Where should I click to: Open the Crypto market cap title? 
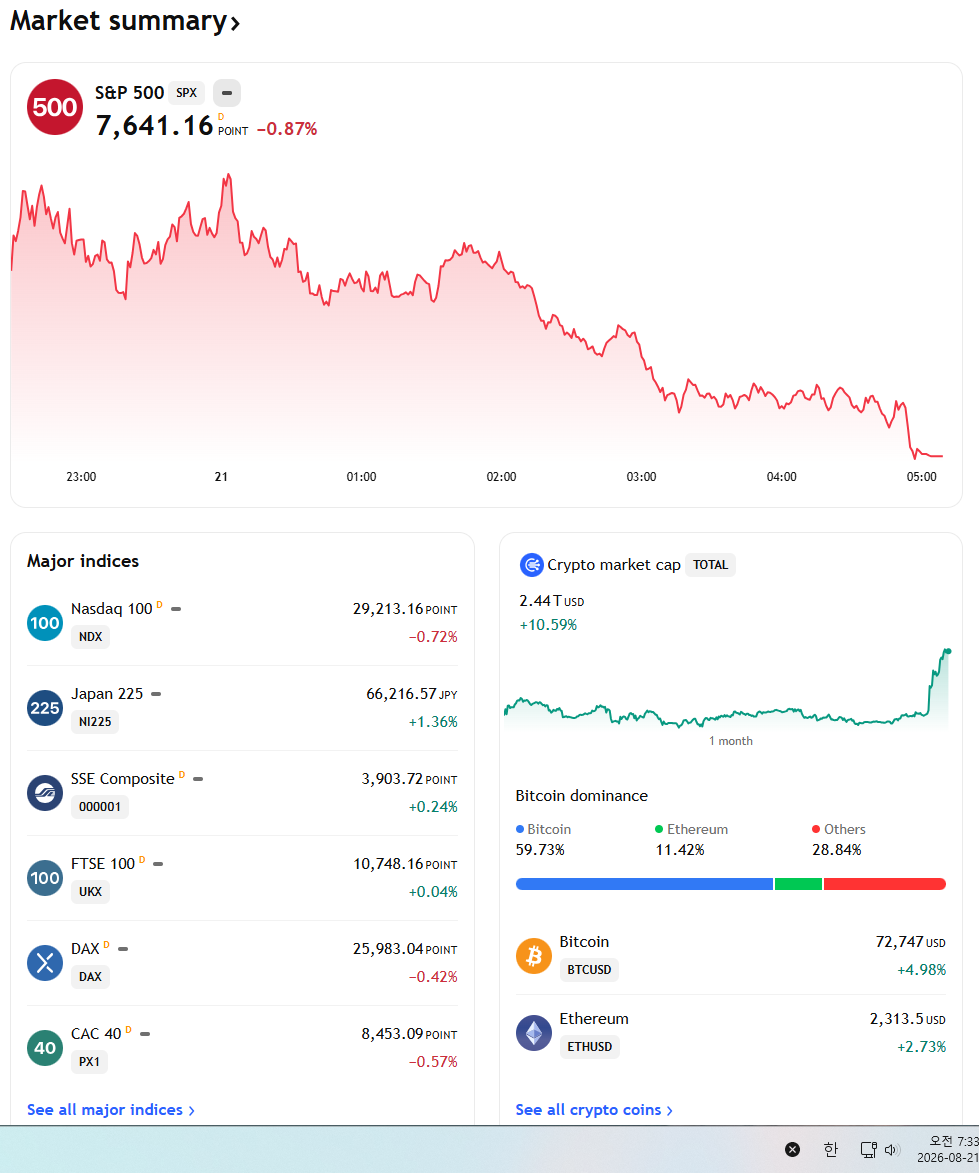(613, 565)
